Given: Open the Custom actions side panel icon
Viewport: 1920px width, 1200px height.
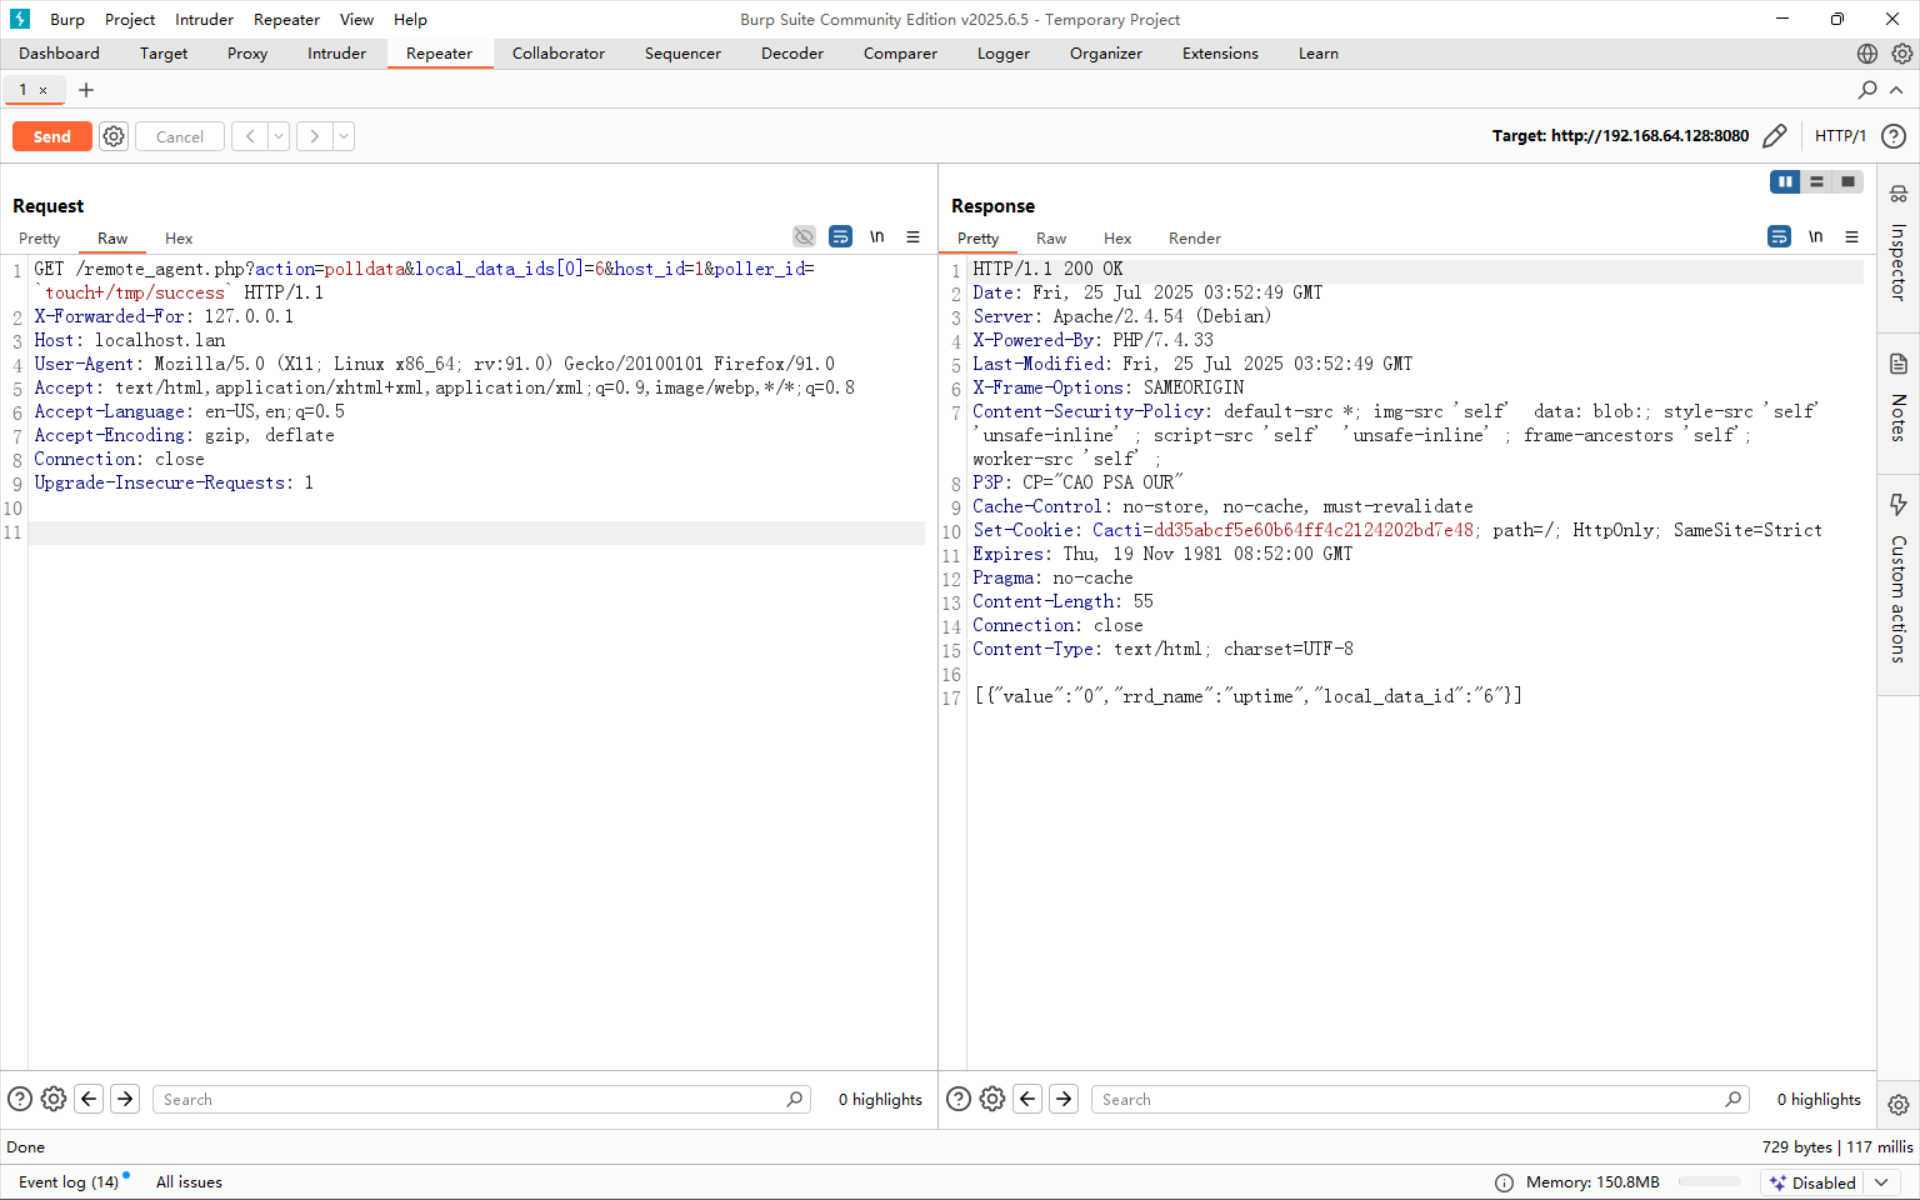Looking at the screenshot, I should 1898,504.
